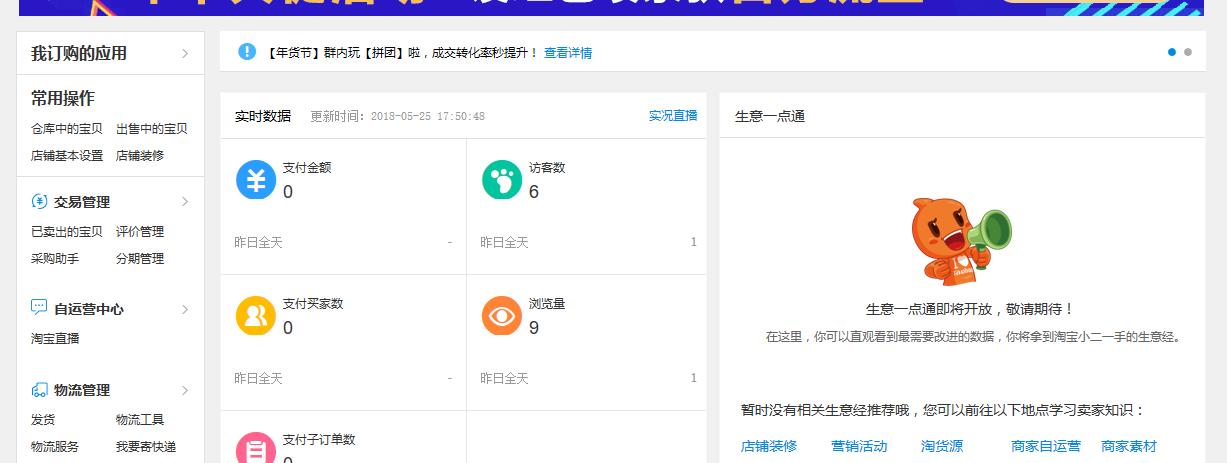Screen dimensions: 1227x463
Task: Click the 支付子订单数 pink icon
Action: pyautogui.click(x=256, y=447)
